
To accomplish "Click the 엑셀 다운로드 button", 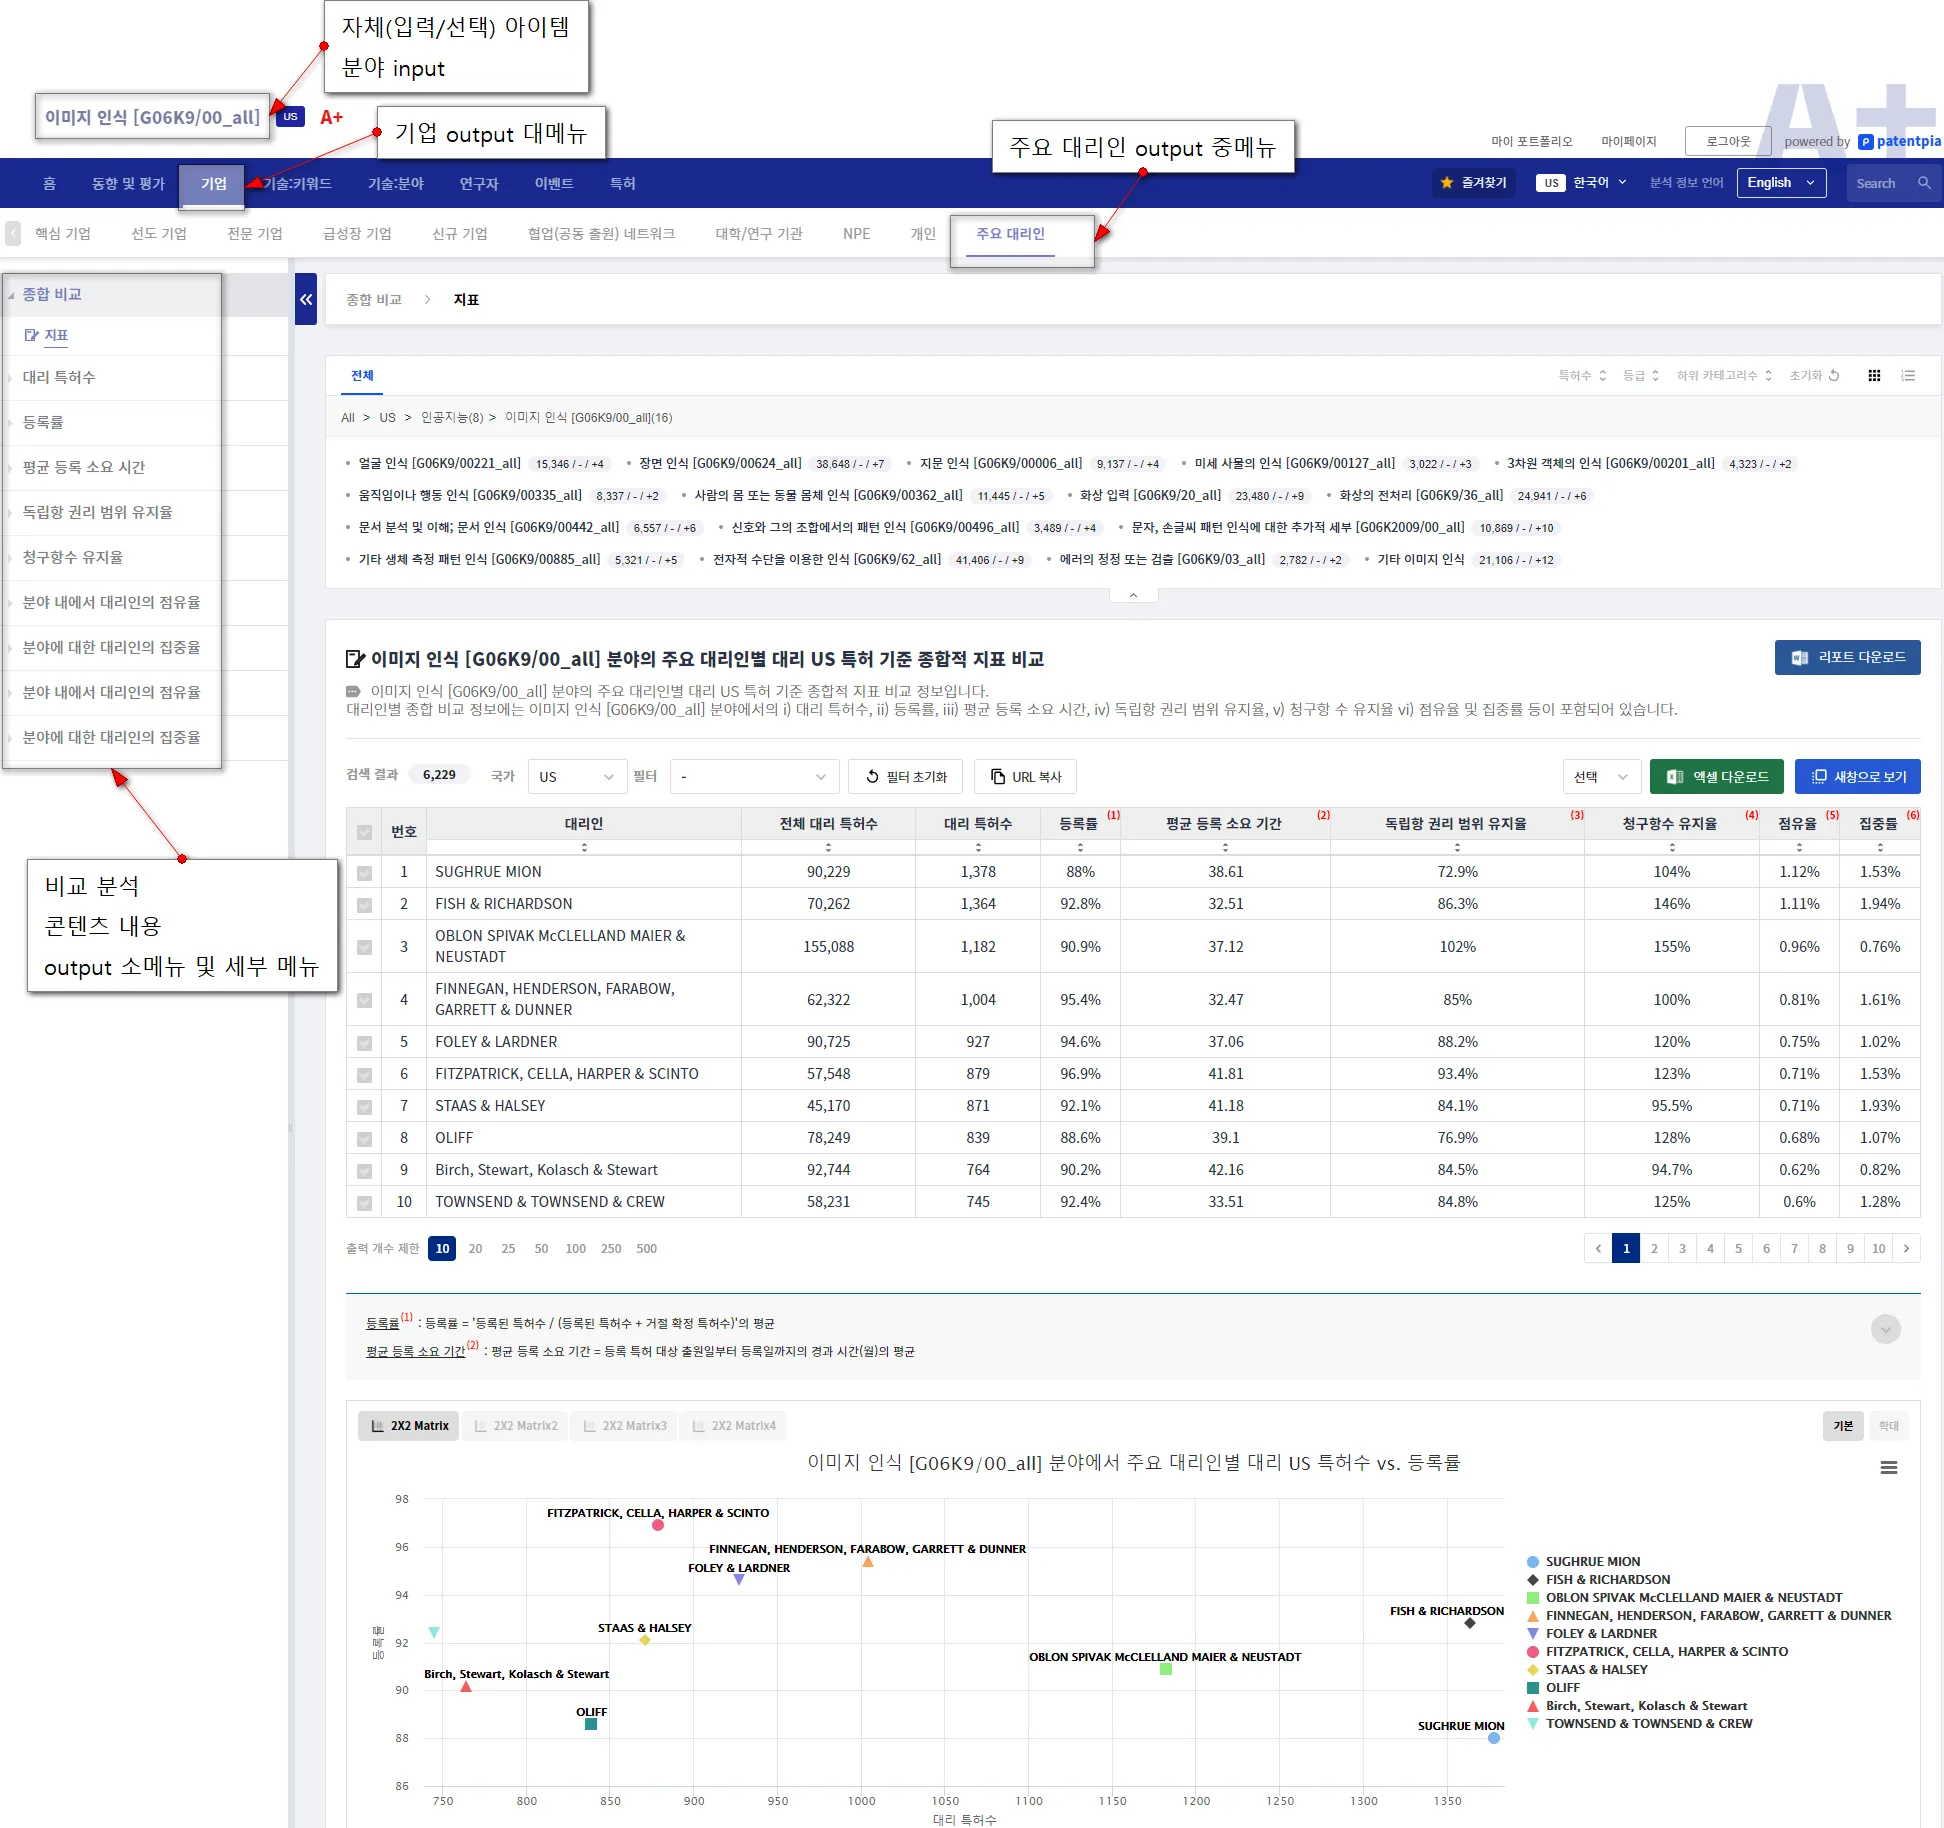I will (1716, 777).
